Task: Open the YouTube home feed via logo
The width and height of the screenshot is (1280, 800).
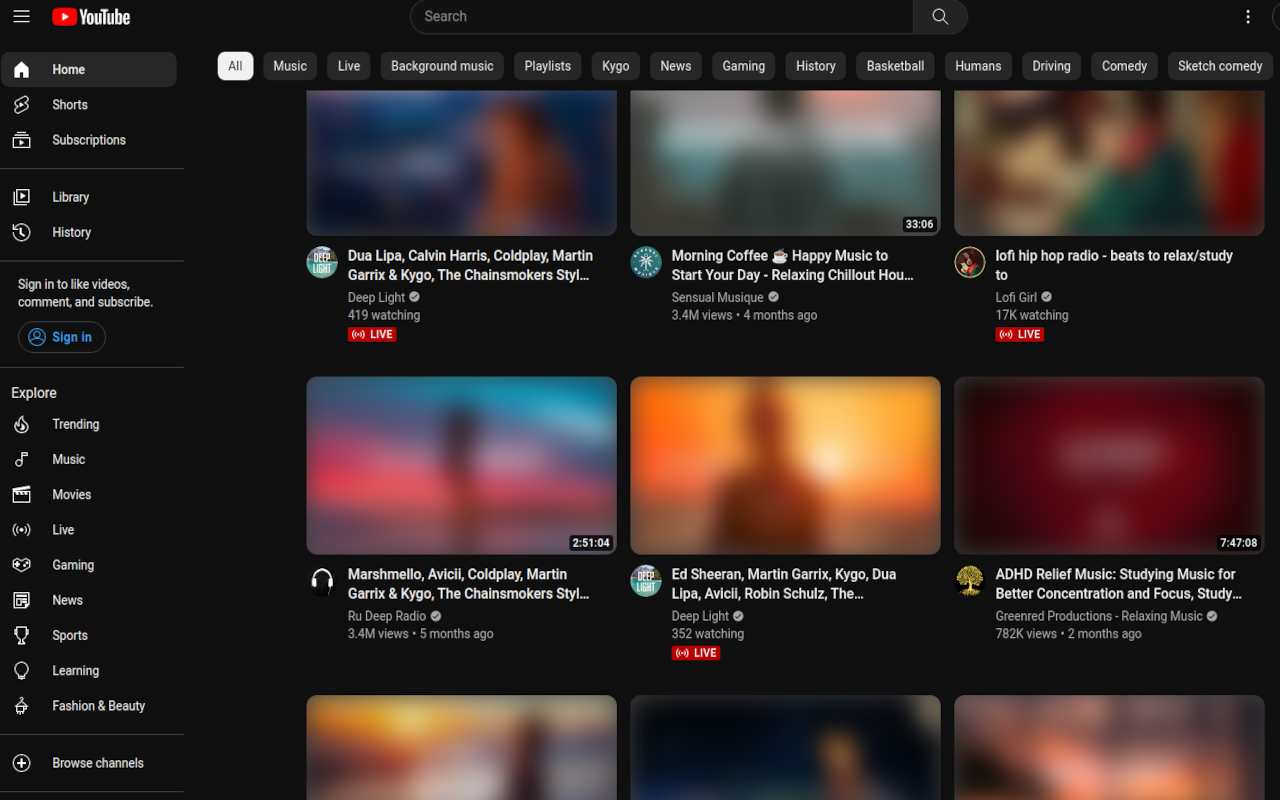Action: (x=90, y=16)
